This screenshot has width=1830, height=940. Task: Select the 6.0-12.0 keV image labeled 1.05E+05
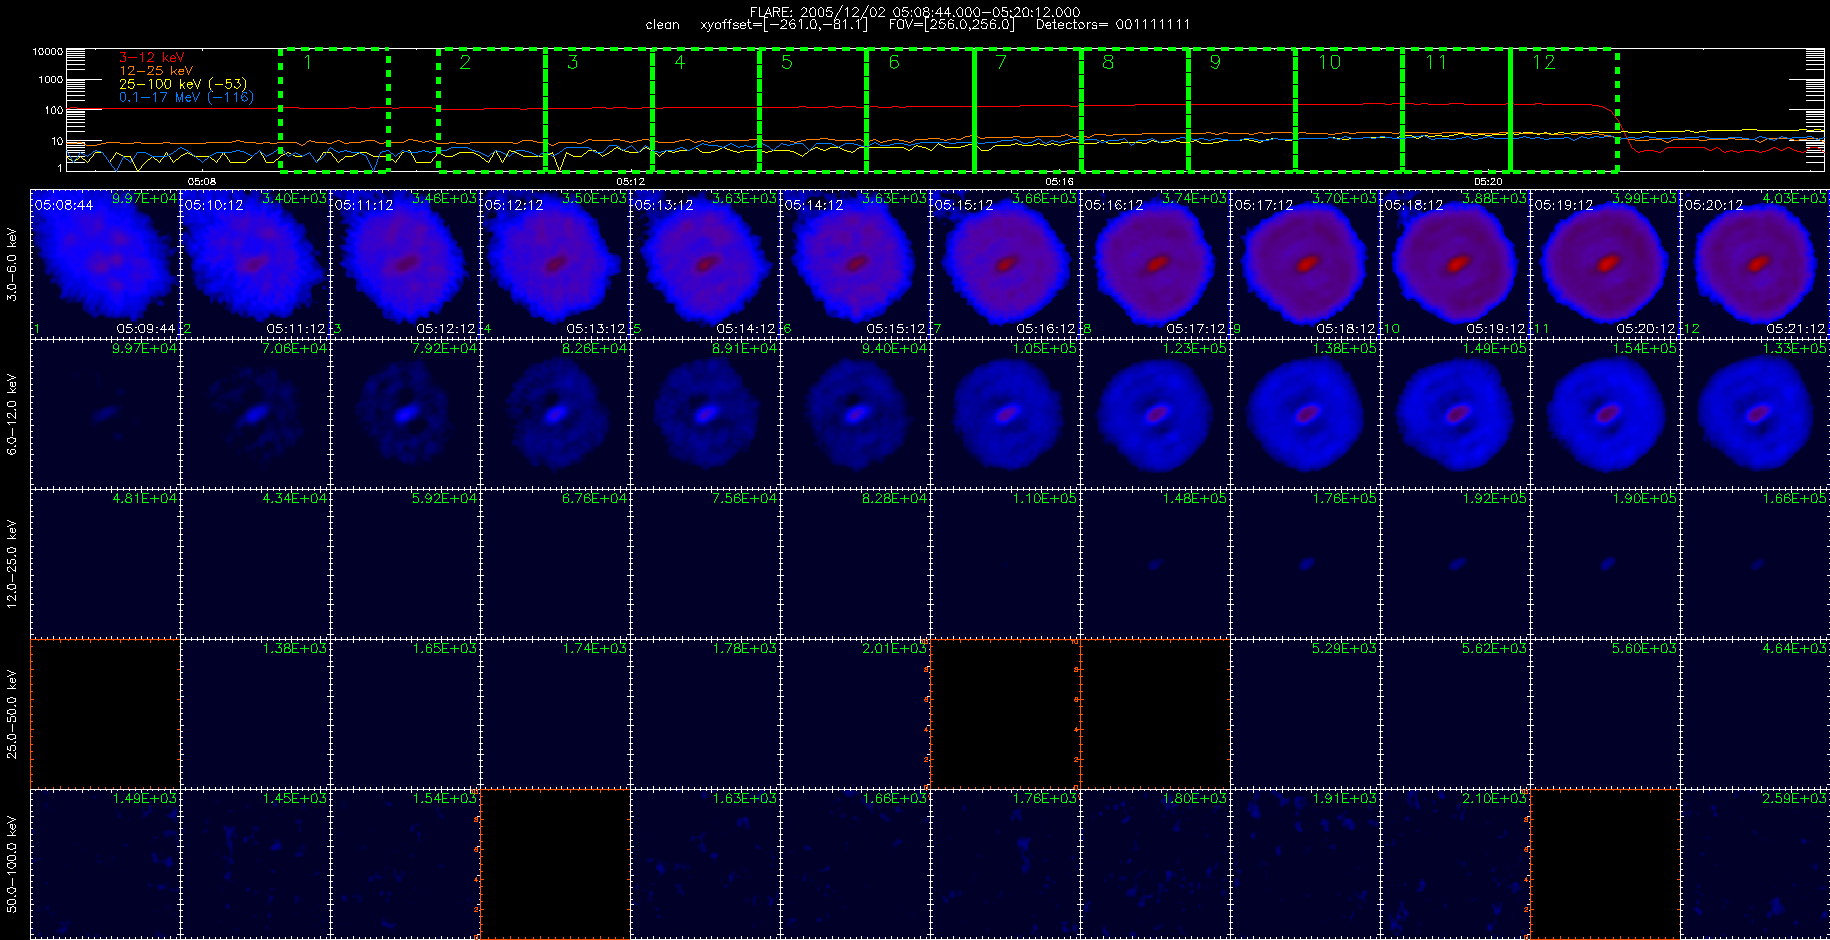tap(1005, 414)
